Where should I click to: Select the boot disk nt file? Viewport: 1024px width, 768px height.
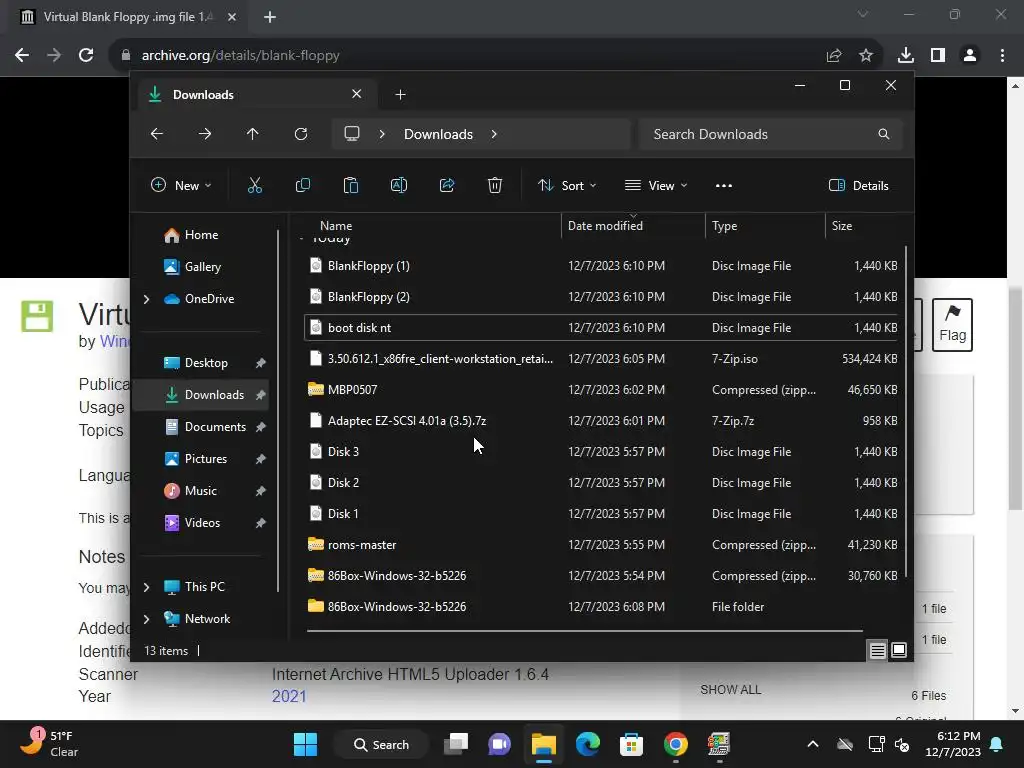pyautogui.click(x=601, y=327)
